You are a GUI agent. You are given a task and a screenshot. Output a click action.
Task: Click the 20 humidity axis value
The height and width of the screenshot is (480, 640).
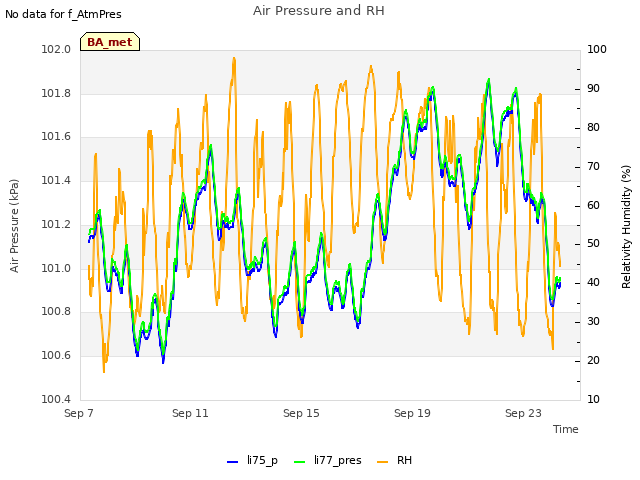tap(593, 360)
